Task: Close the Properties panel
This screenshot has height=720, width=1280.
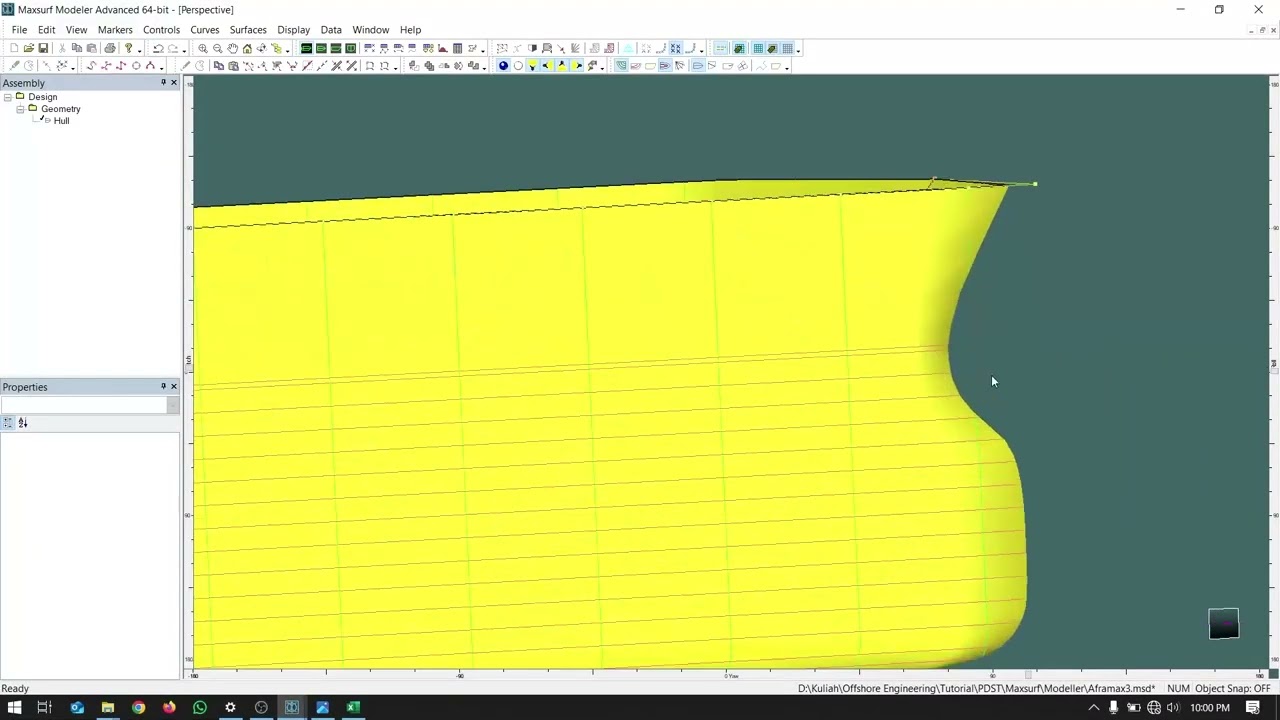Action: [x=173, y=386]
